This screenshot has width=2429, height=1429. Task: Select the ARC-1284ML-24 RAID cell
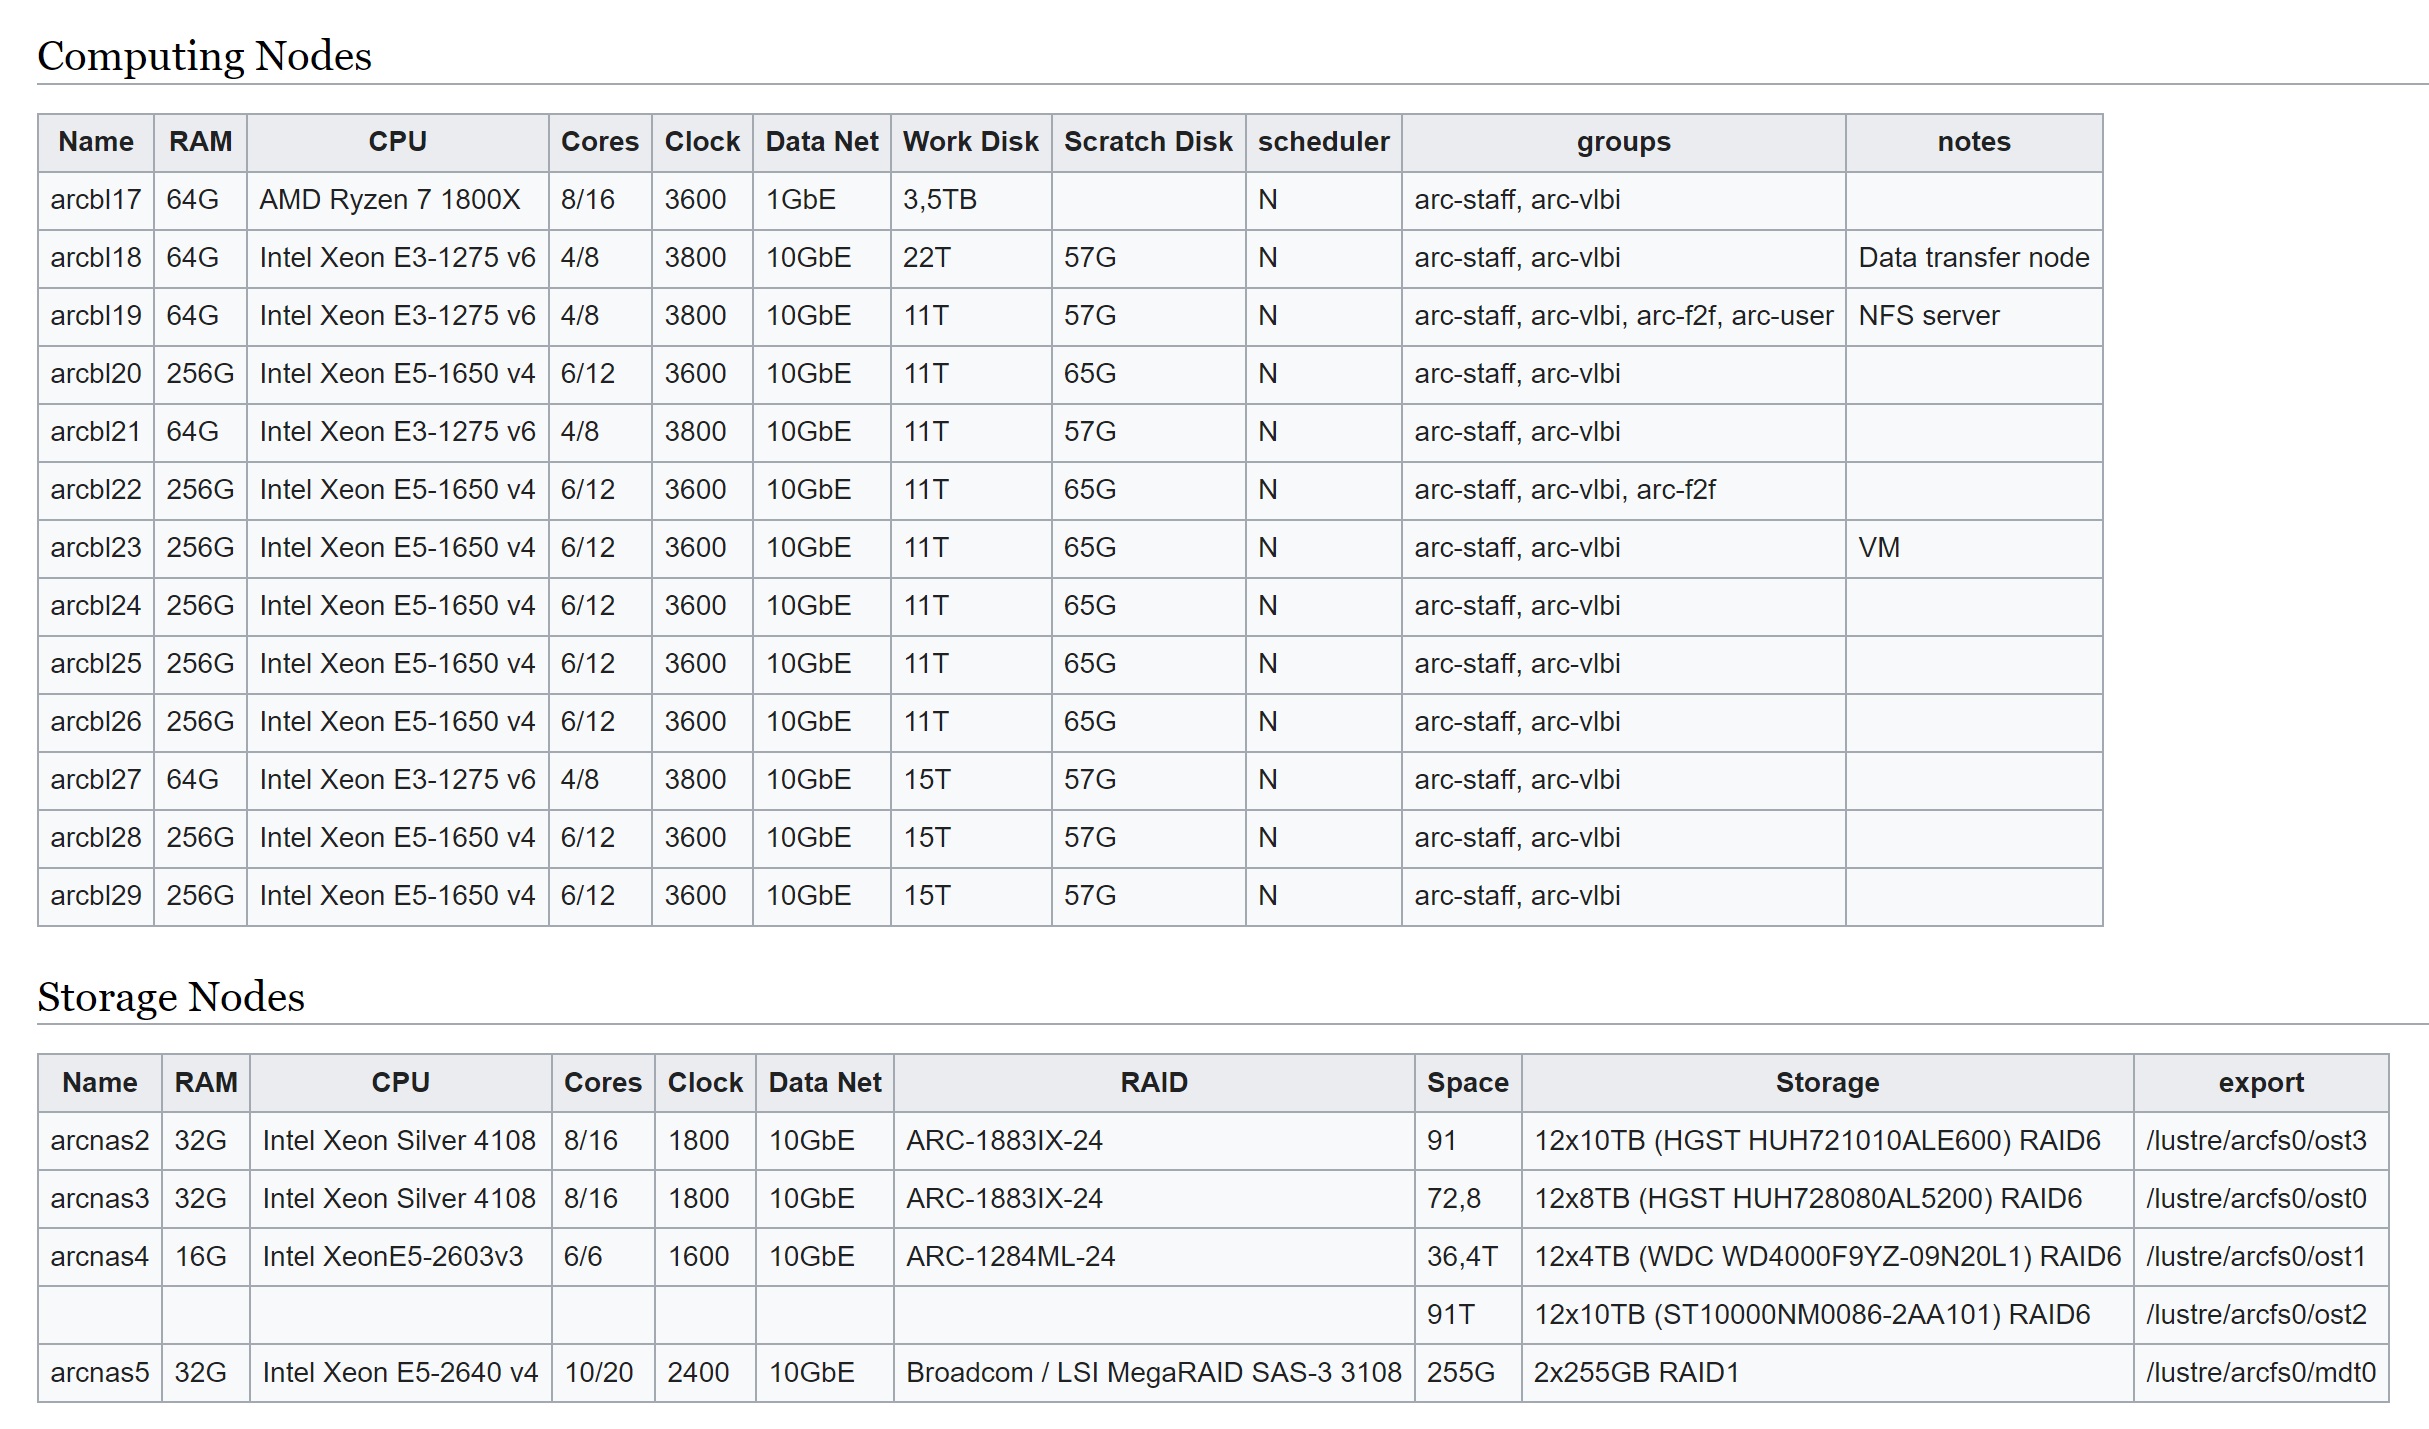[1154, 1257]
